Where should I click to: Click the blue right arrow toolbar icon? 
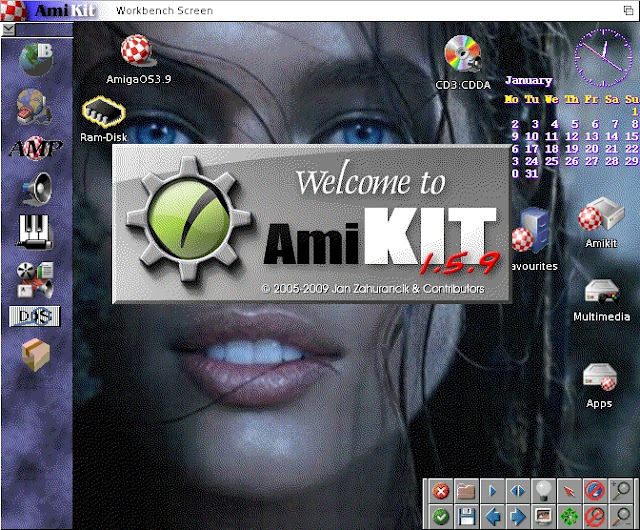pos(518,517)
